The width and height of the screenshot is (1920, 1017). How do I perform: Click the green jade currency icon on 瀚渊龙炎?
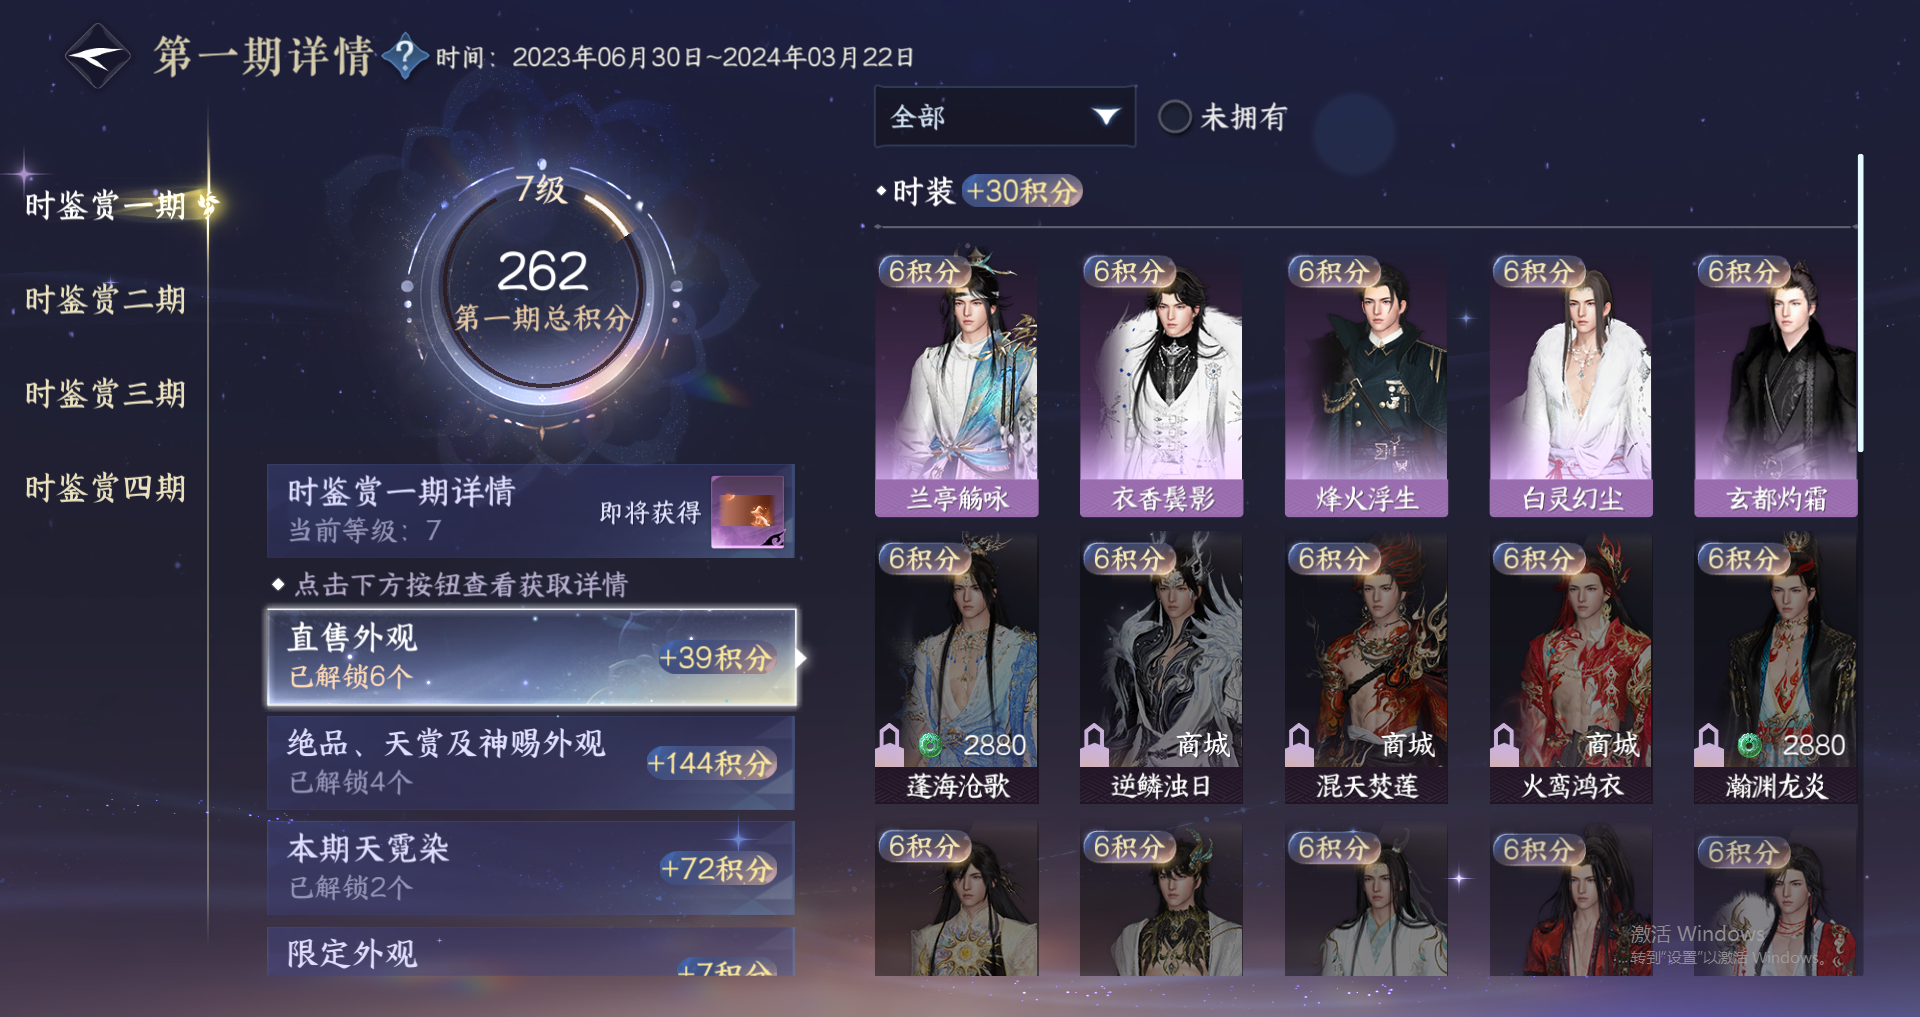[1749, 745]
